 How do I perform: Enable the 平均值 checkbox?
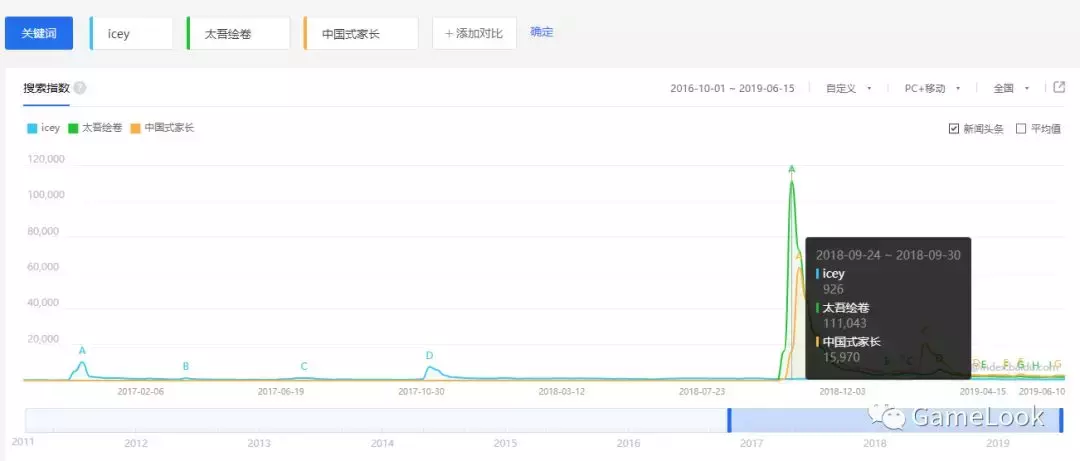coord(1021,128)
